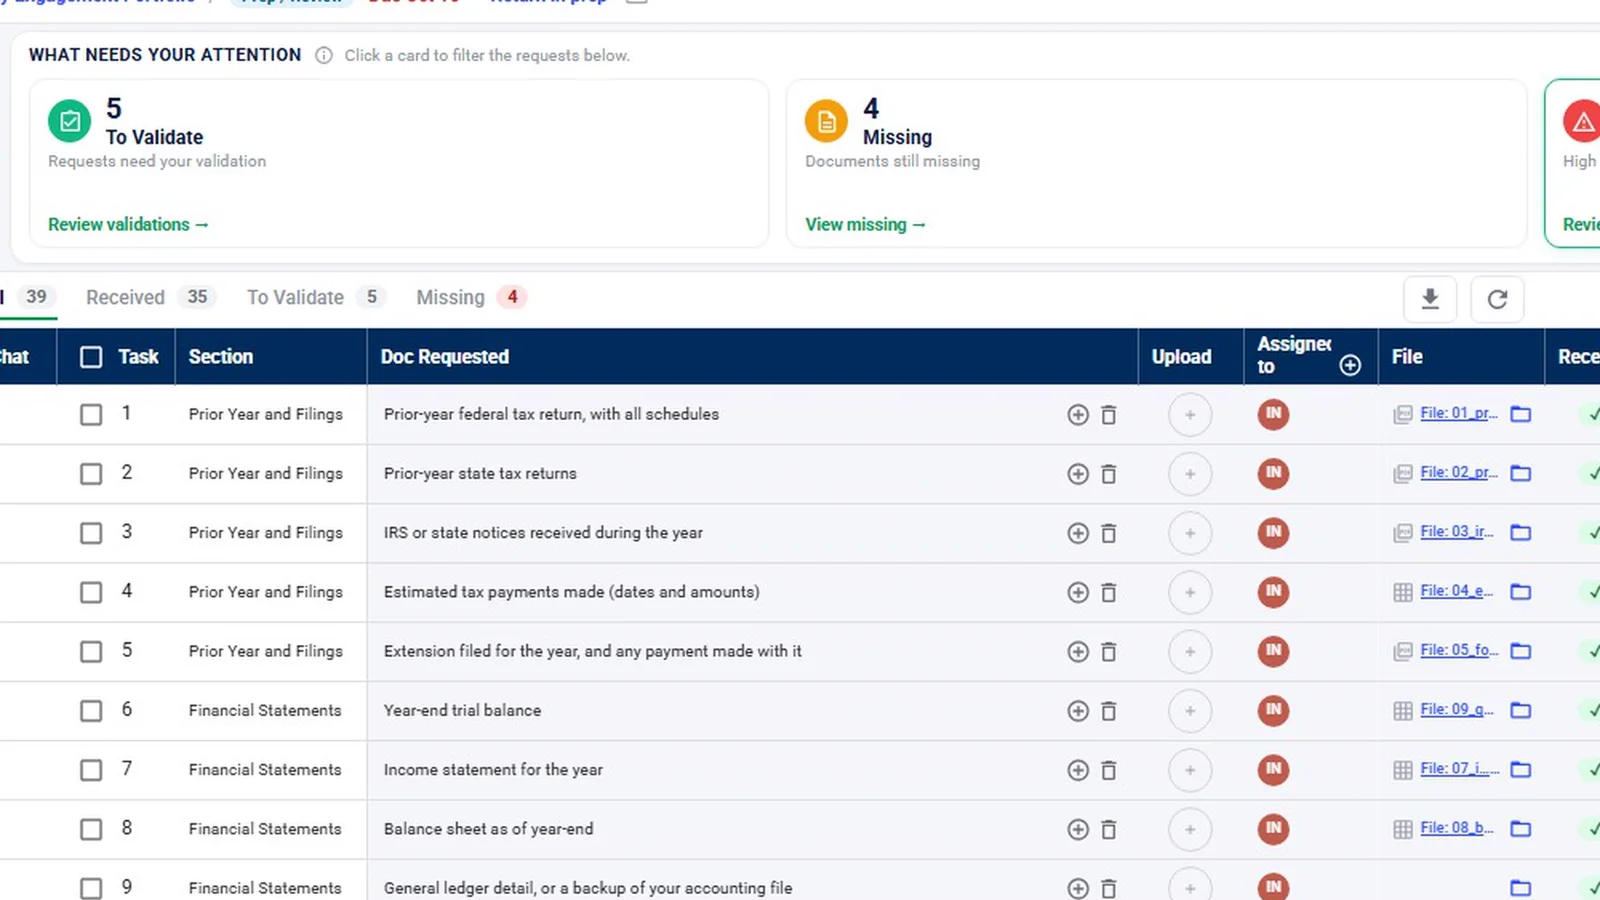Click 'Balance sheet as of year-end' text

pos(488,829)
